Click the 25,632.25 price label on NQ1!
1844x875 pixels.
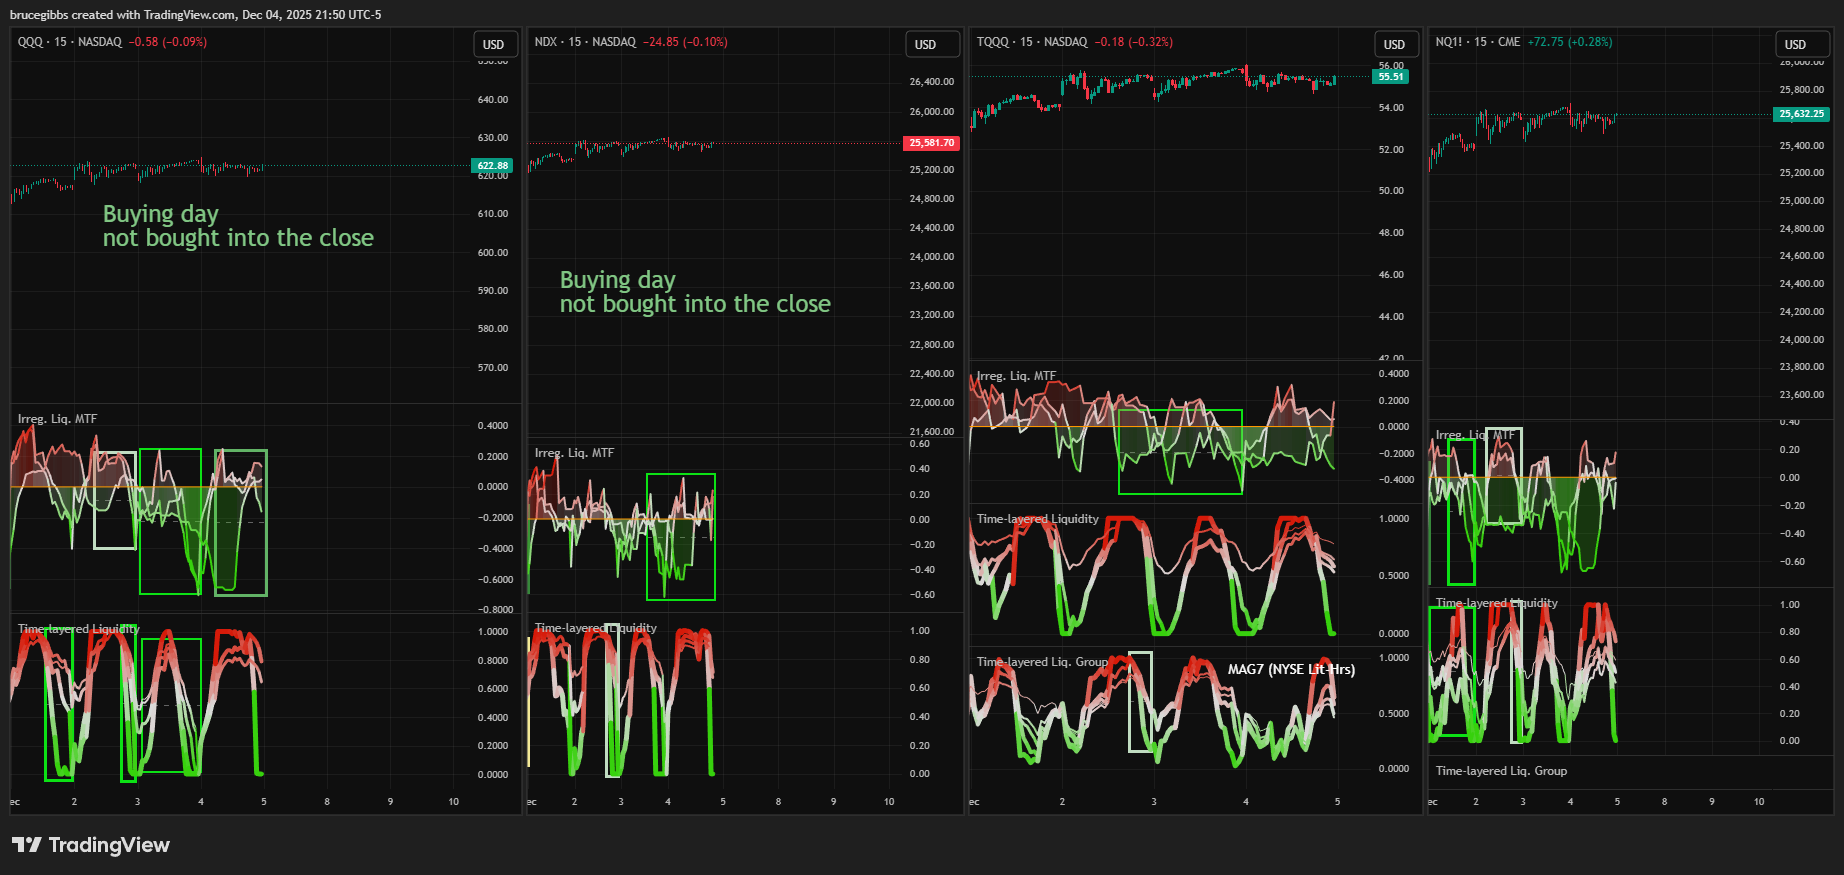[1801, 114]
